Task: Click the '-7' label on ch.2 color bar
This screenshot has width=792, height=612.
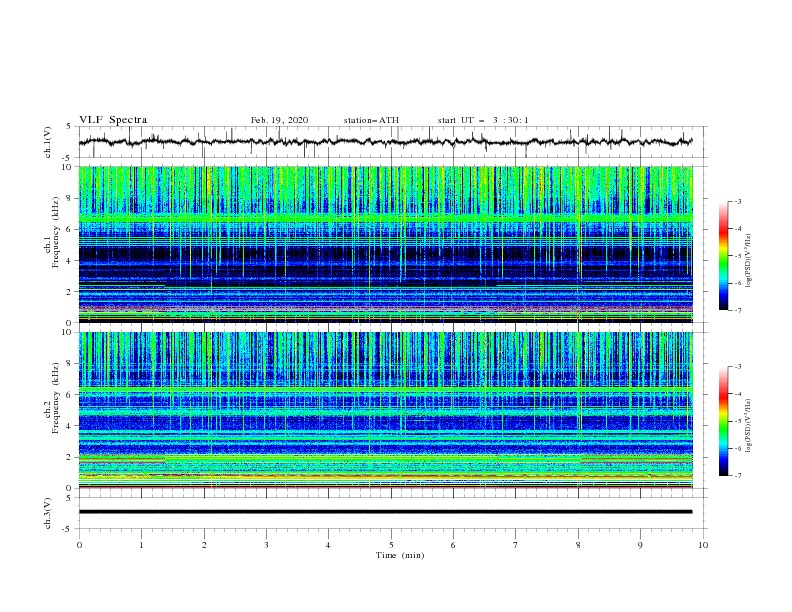Action: tap(737, 476)
